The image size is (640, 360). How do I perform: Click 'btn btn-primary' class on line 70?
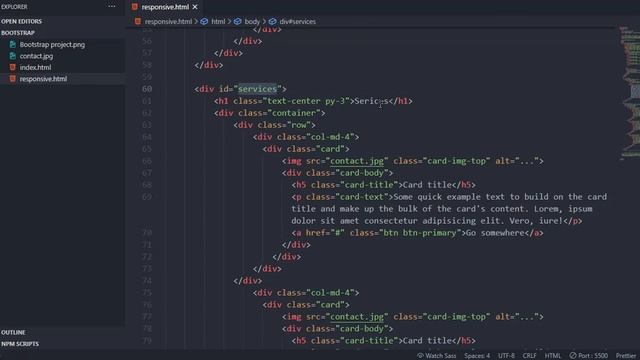[x=420, y=233]
